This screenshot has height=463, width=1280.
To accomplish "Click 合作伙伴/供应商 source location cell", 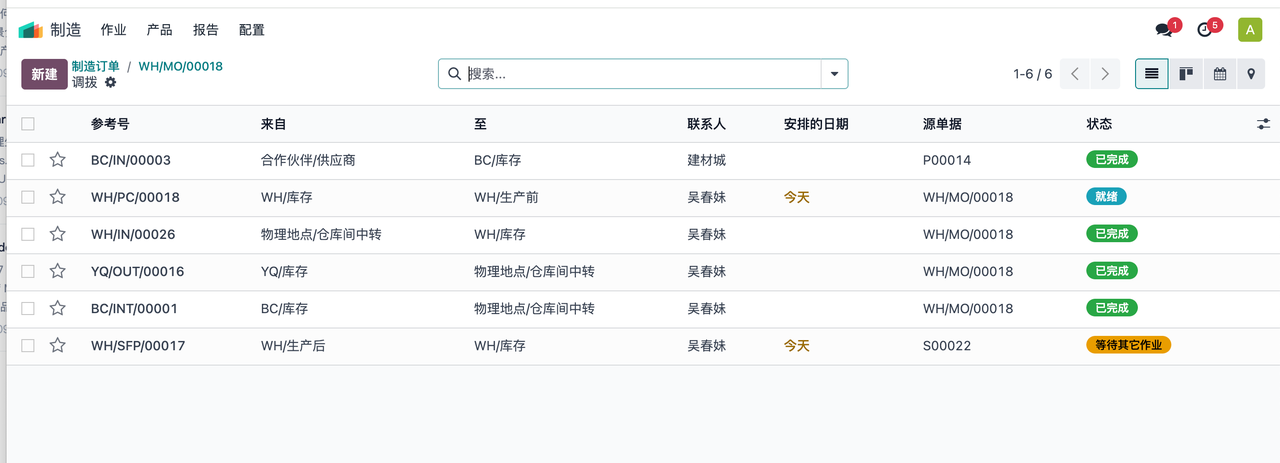I will (x=308, y=160).
